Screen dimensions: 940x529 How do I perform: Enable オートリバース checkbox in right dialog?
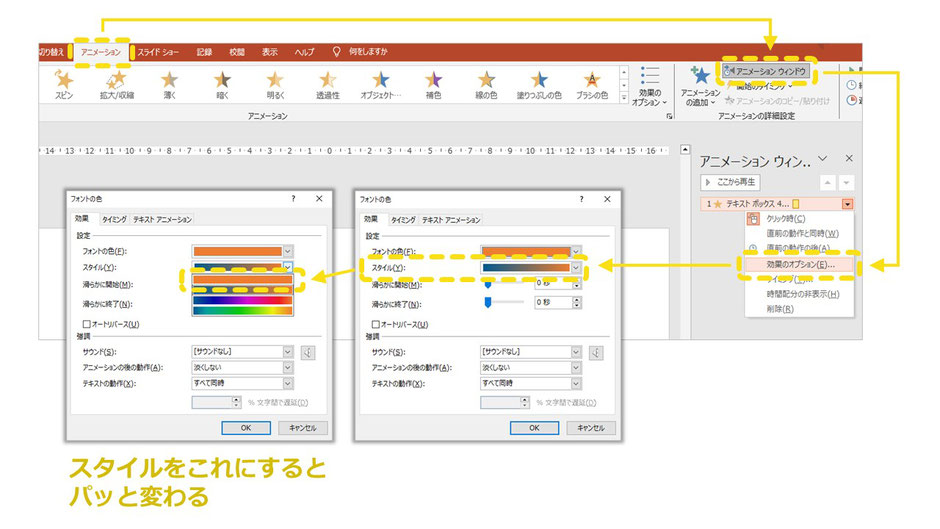375,324
